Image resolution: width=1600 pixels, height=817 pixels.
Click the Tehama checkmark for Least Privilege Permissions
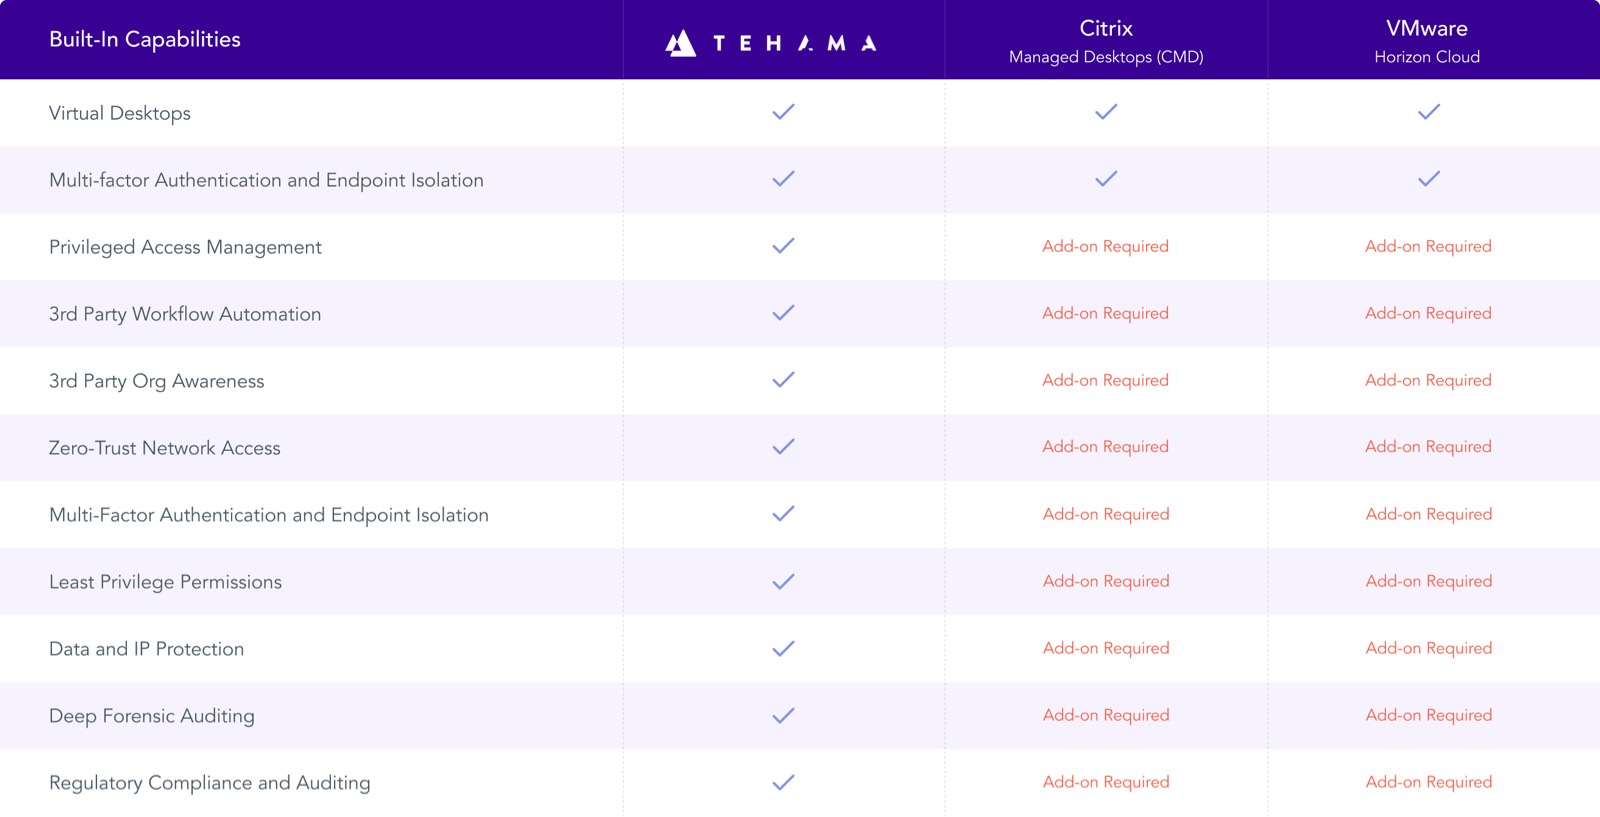(784, 581)
